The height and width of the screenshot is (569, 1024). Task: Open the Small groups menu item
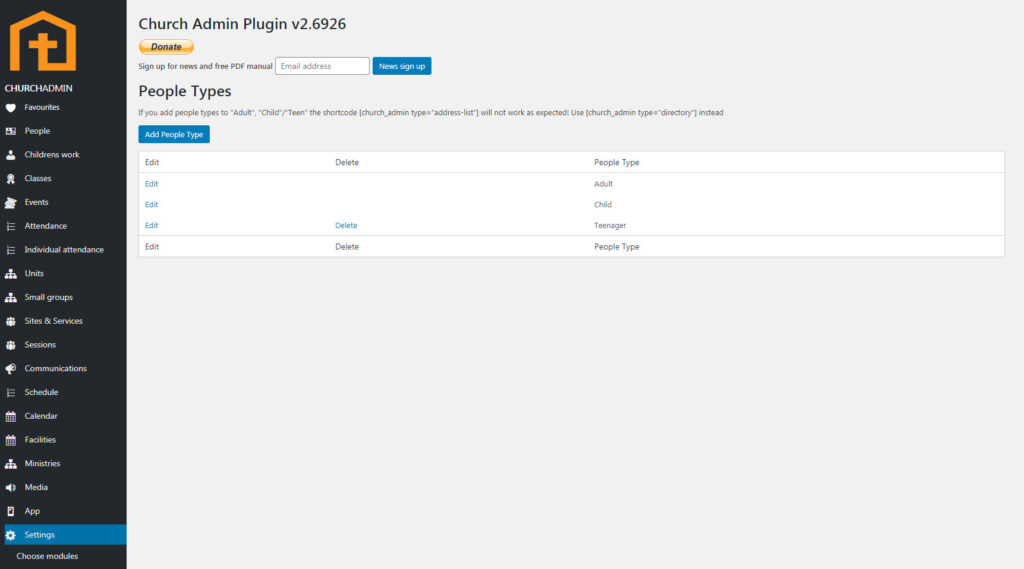[x=48, y=297]
